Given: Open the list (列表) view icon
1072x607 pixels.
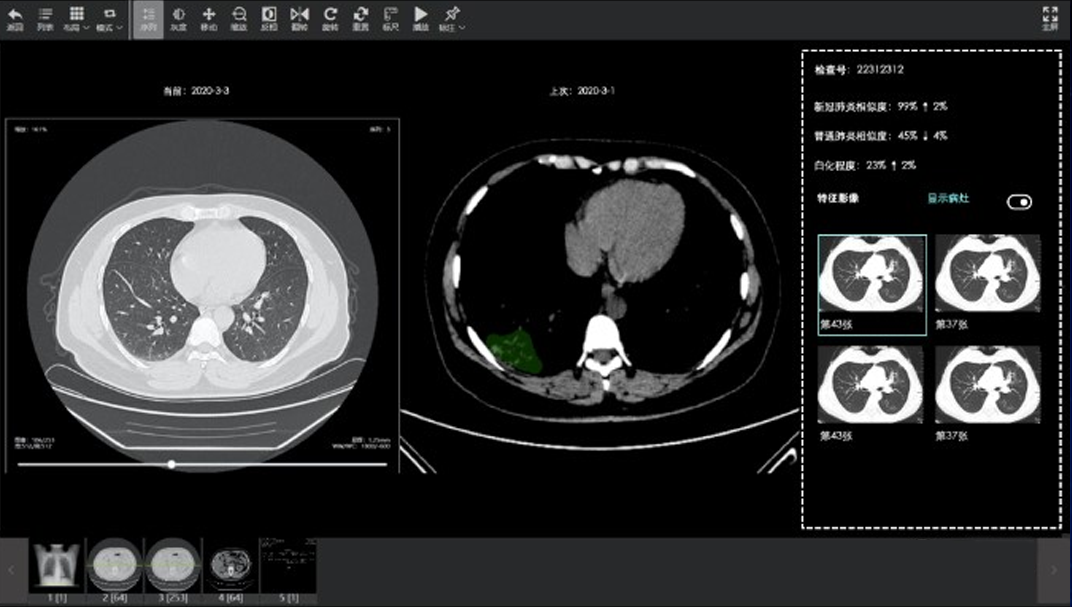Looking at the screenshot, I should pos(45,18).
